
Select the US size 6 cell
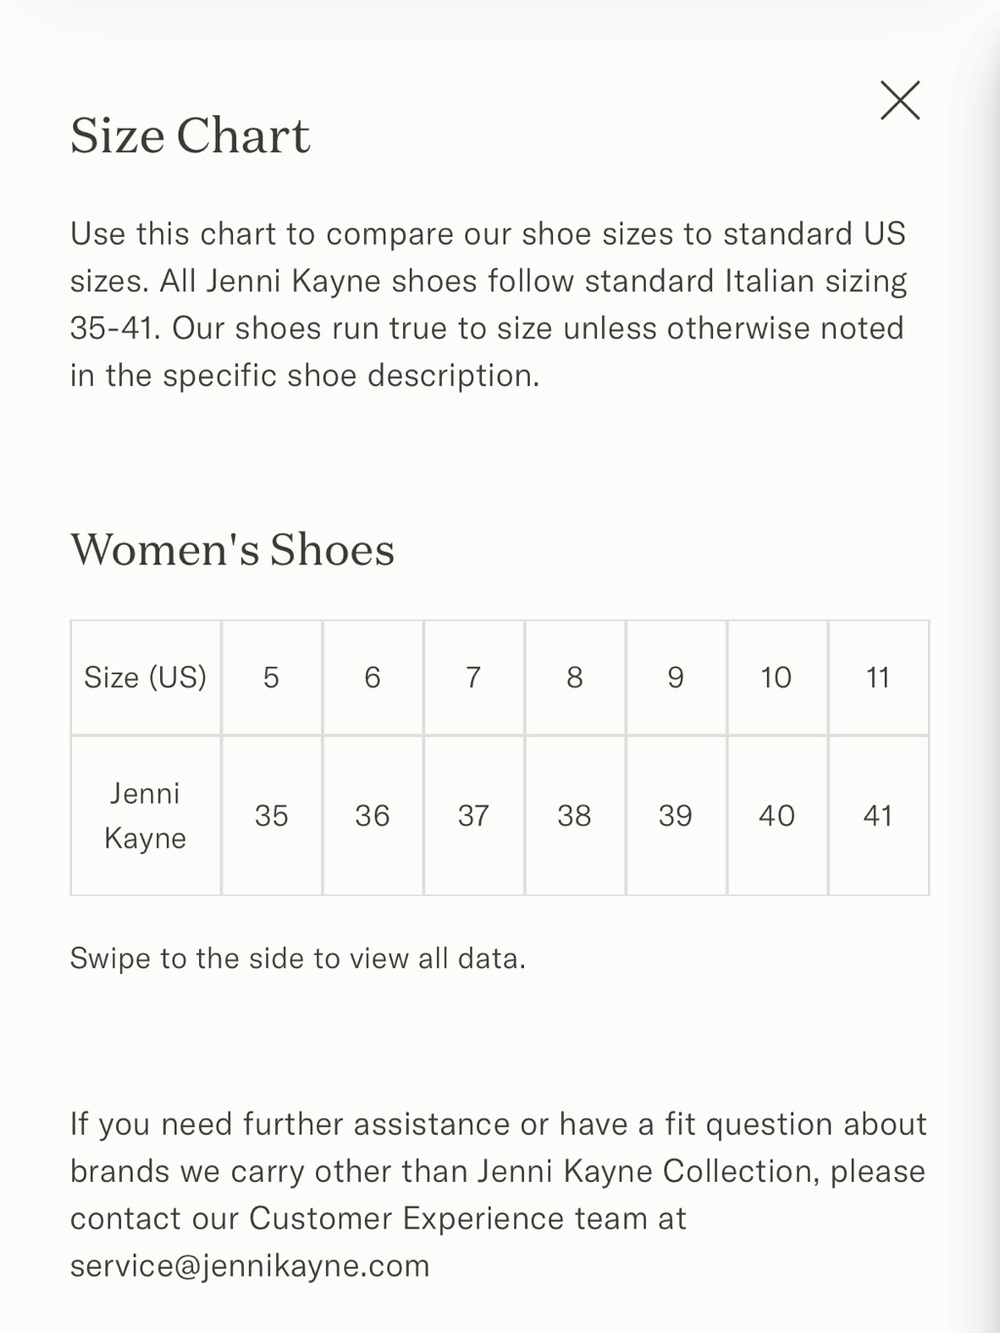click(x=373, y=678)
